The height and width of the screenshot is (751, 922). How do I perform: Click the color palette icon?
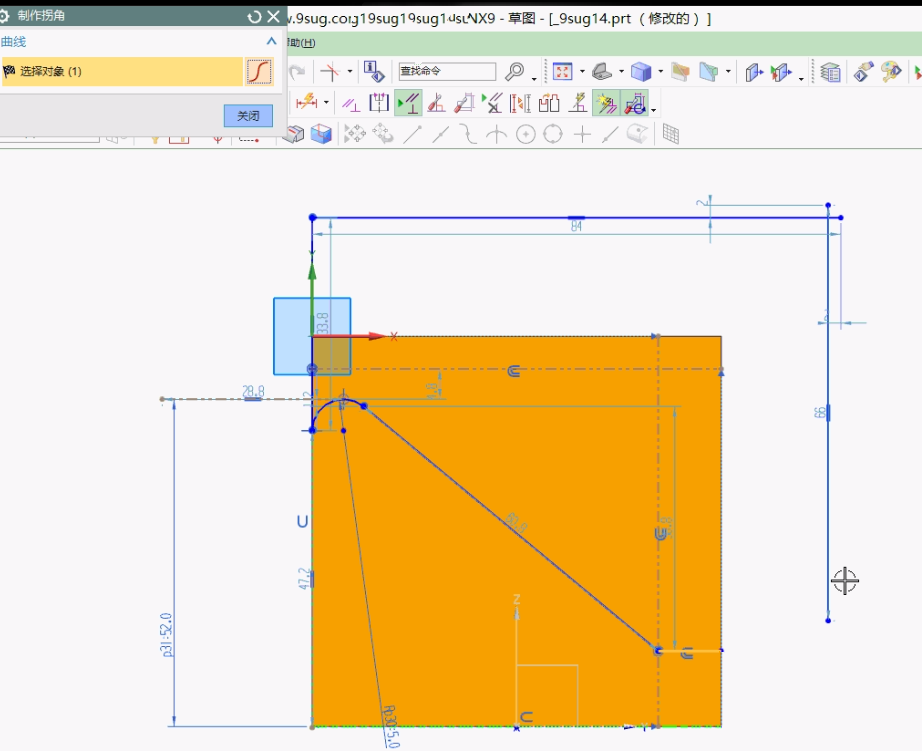click(891, 72)
